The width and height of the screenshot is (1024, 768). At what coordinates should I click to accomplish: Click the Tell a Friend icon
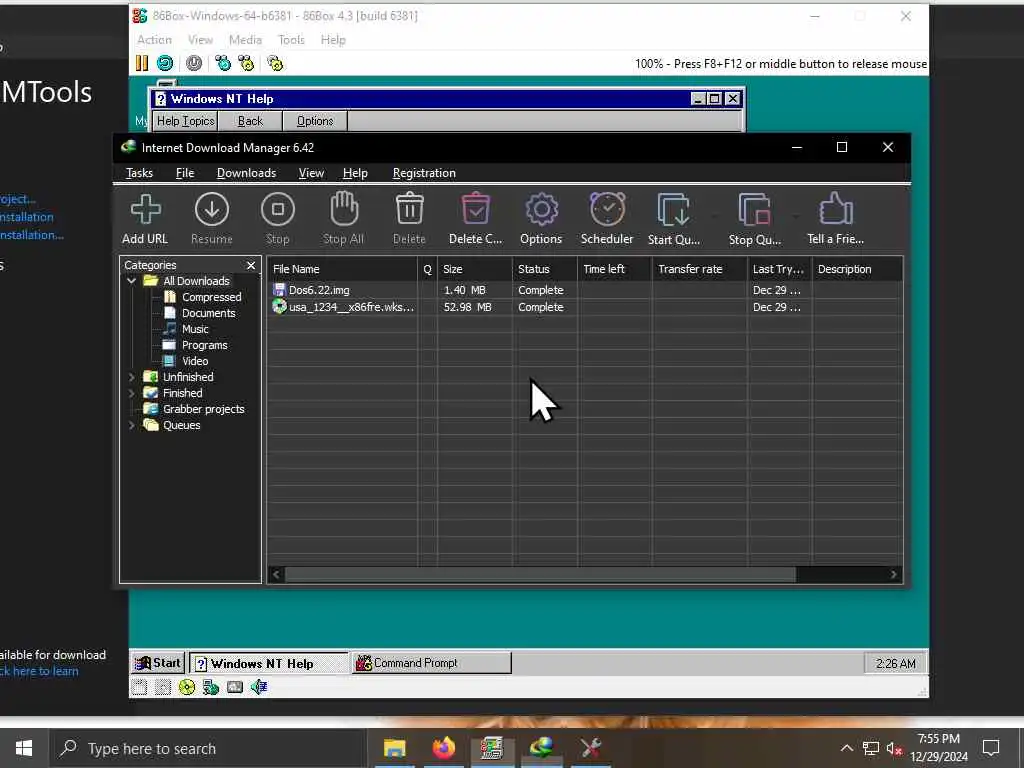tap(836, 209)
